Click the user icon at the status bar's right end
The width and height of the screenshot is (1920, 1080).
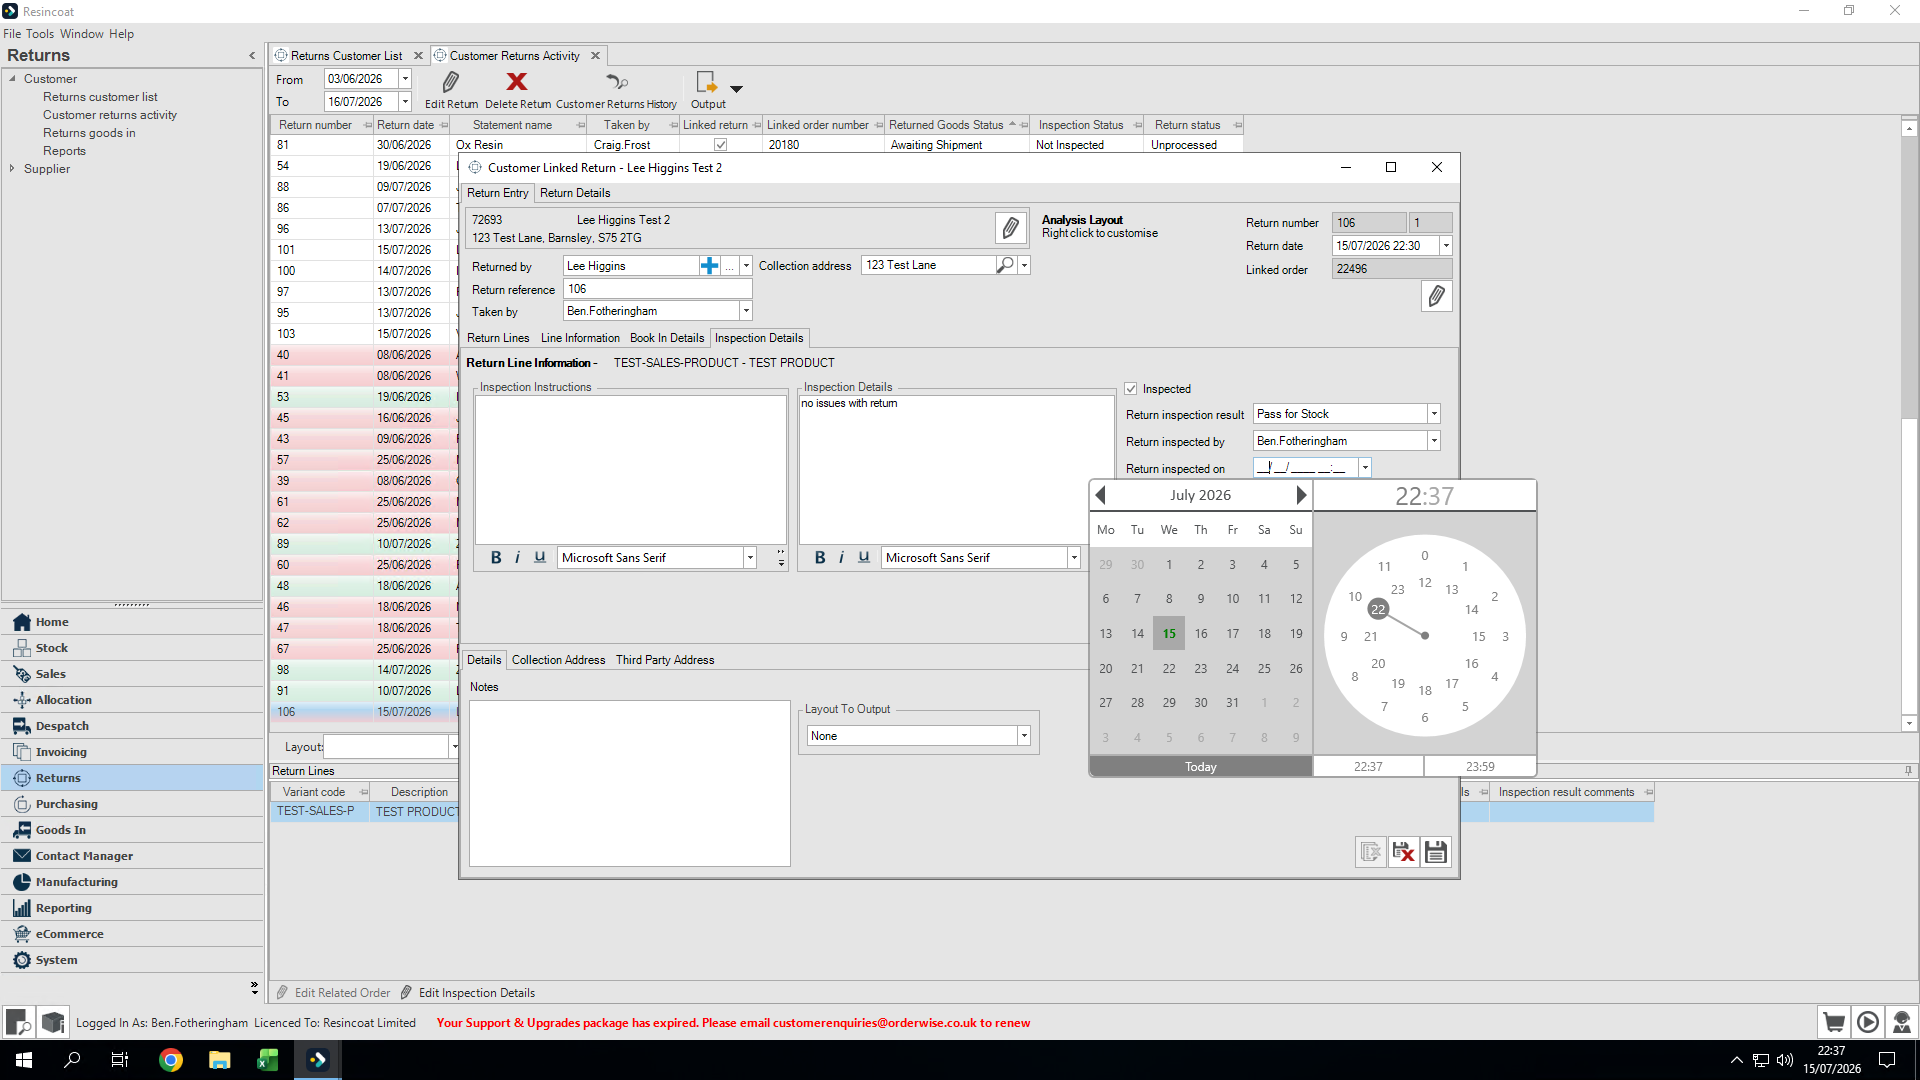pos(1902,1022)
